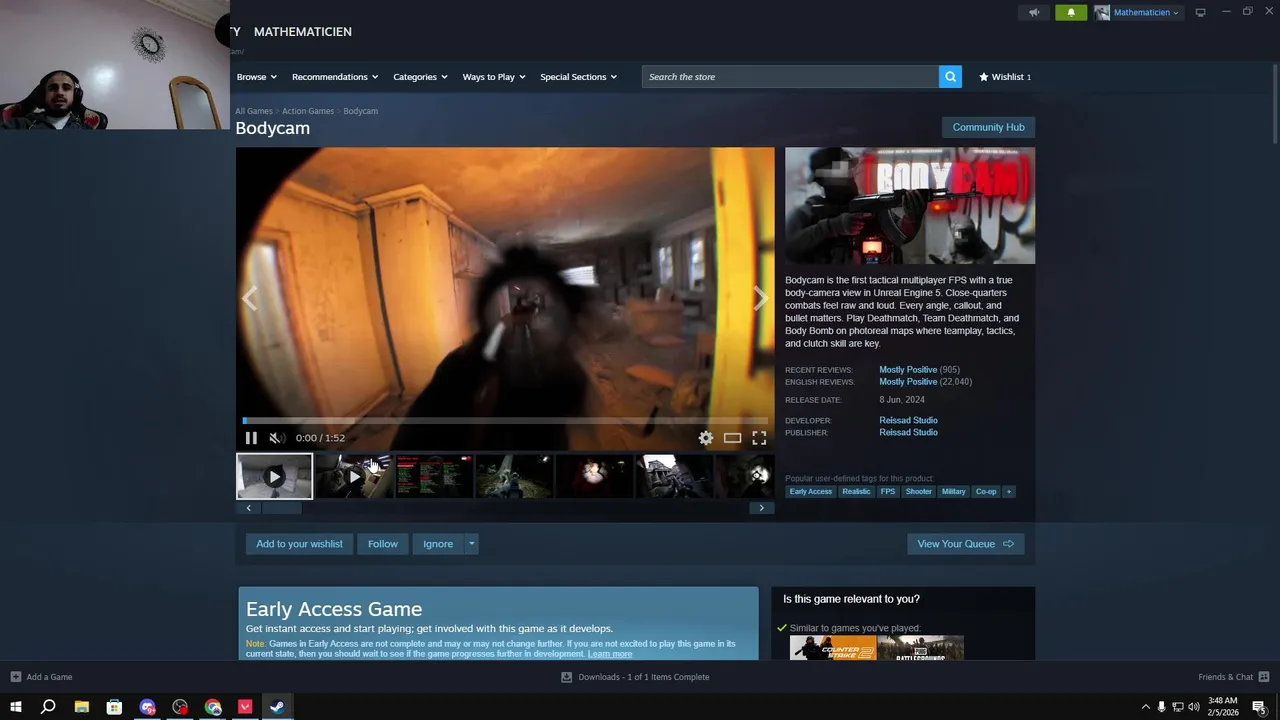
Task: Show more tags with the plus button
Action: pyautogui.click(x=1009, y=492)
